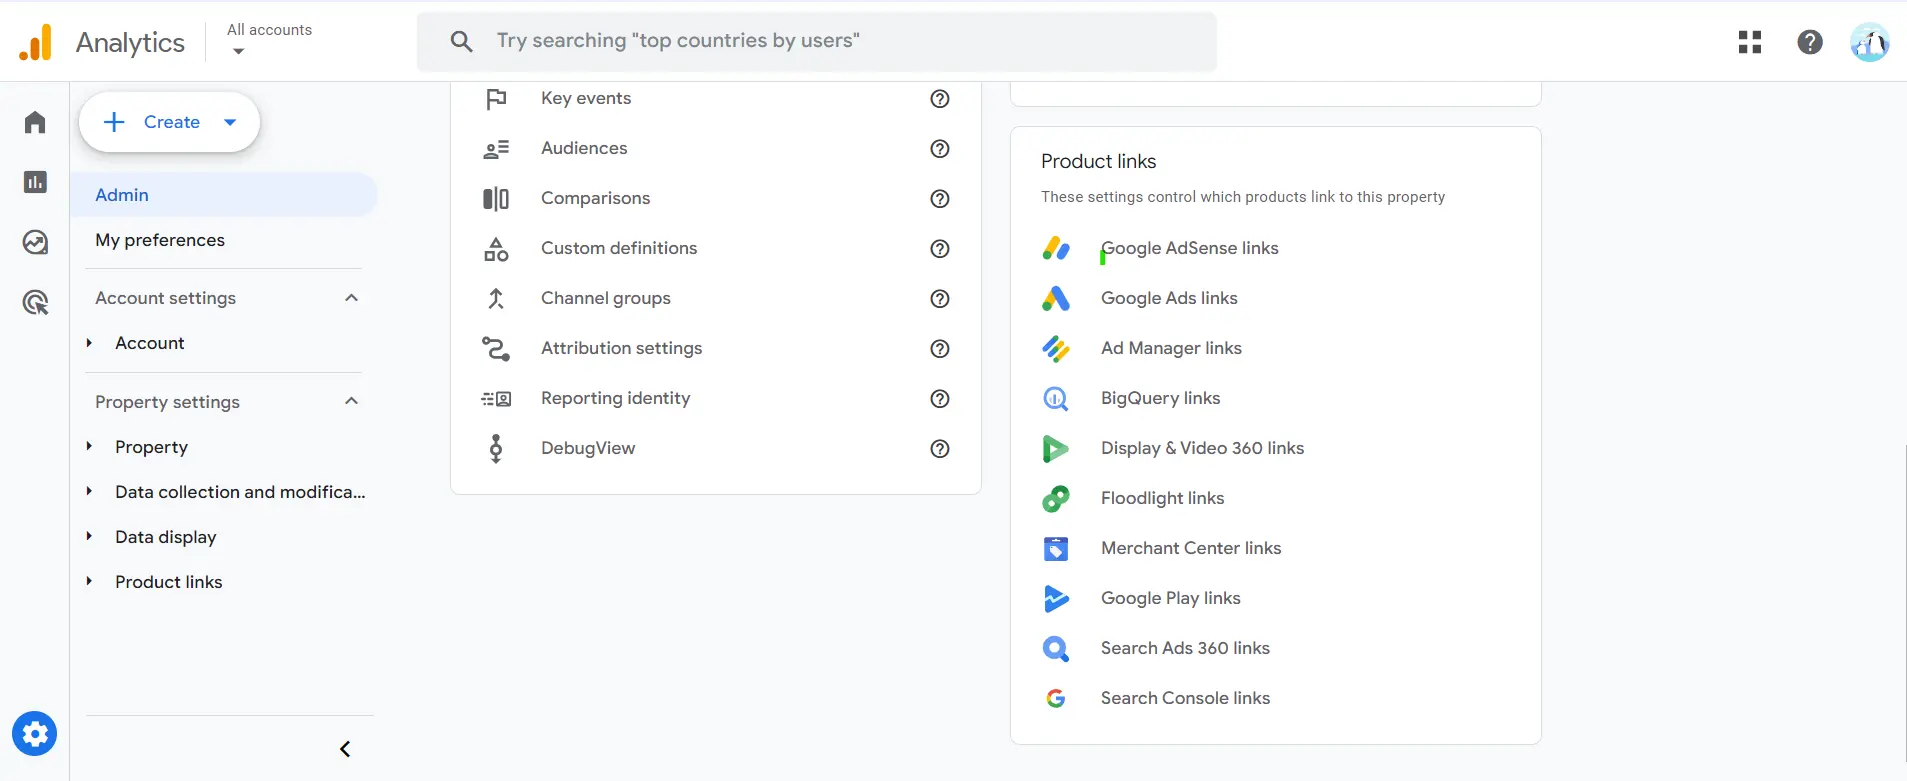Click the Floodlight logo icon
1907x781 pixels.
(1056, 498)
